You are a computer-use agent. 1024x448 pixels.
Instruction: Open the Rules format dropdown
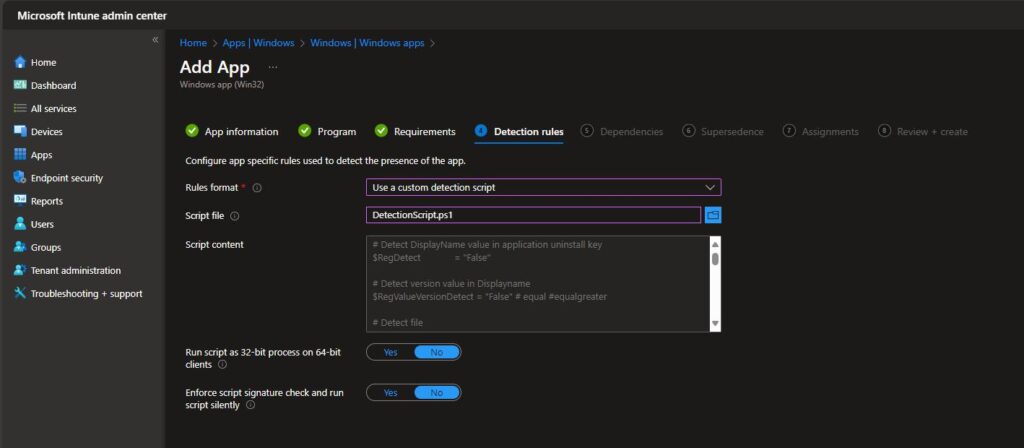pyautogui.click(x=543, y=187)
